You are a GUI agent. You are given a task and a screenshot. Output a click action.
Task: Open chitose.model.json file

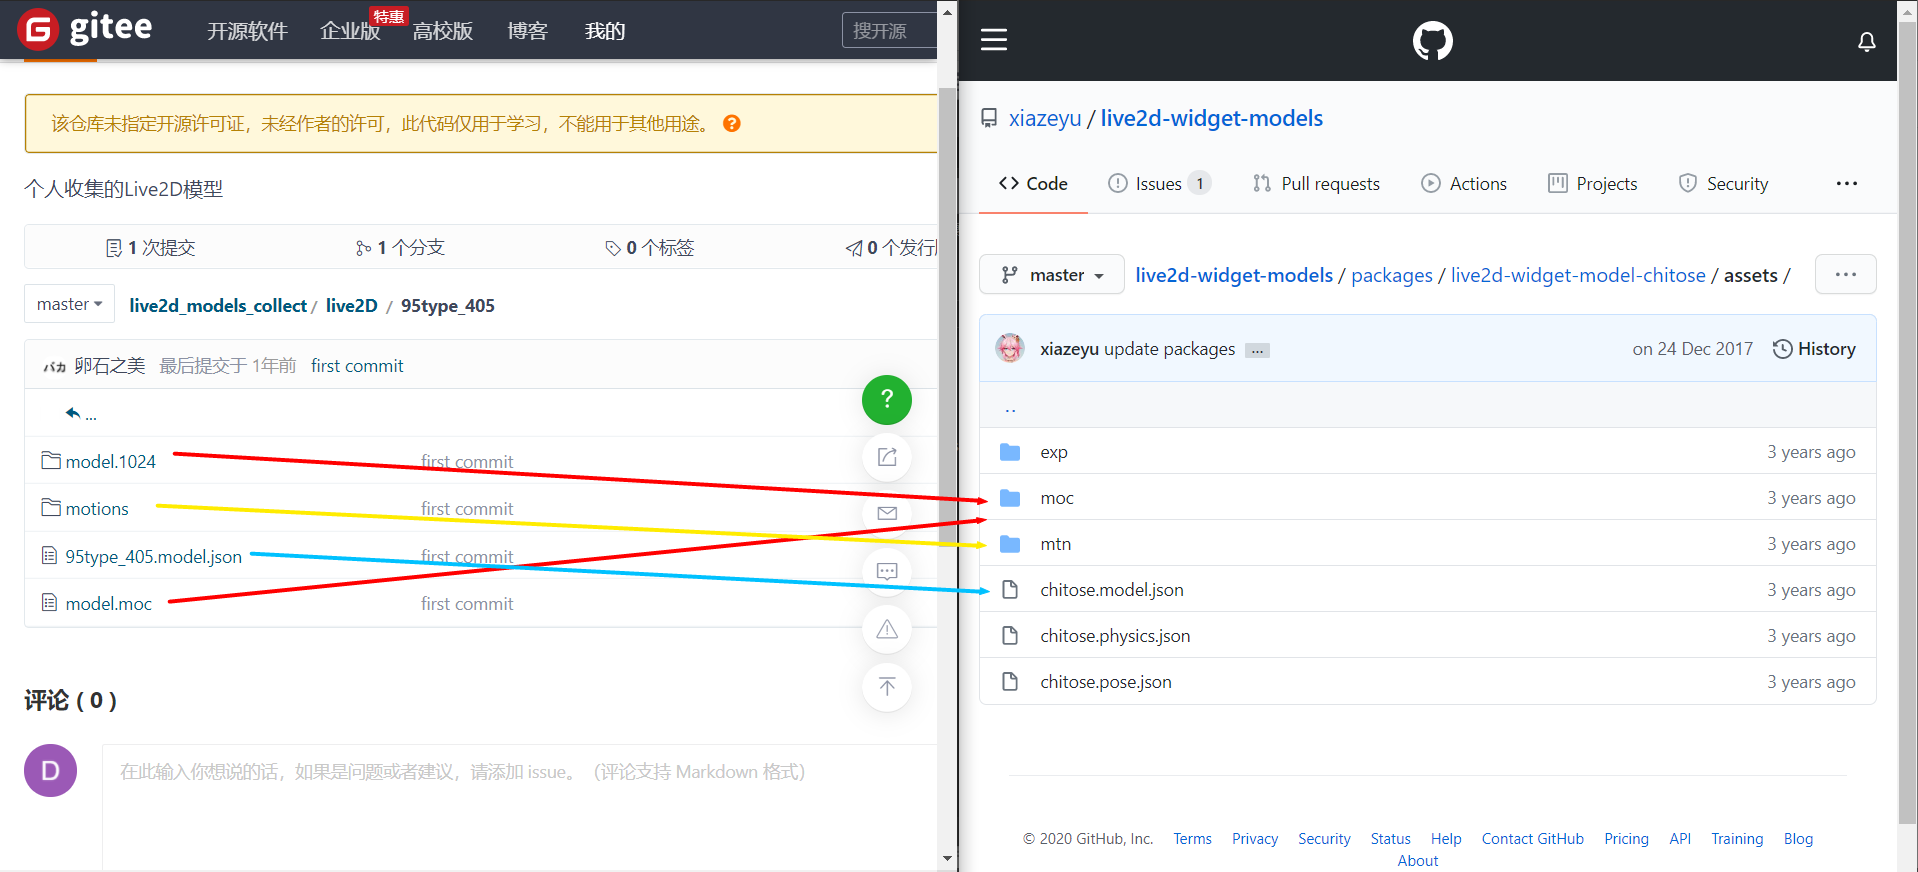(1112, 590)
